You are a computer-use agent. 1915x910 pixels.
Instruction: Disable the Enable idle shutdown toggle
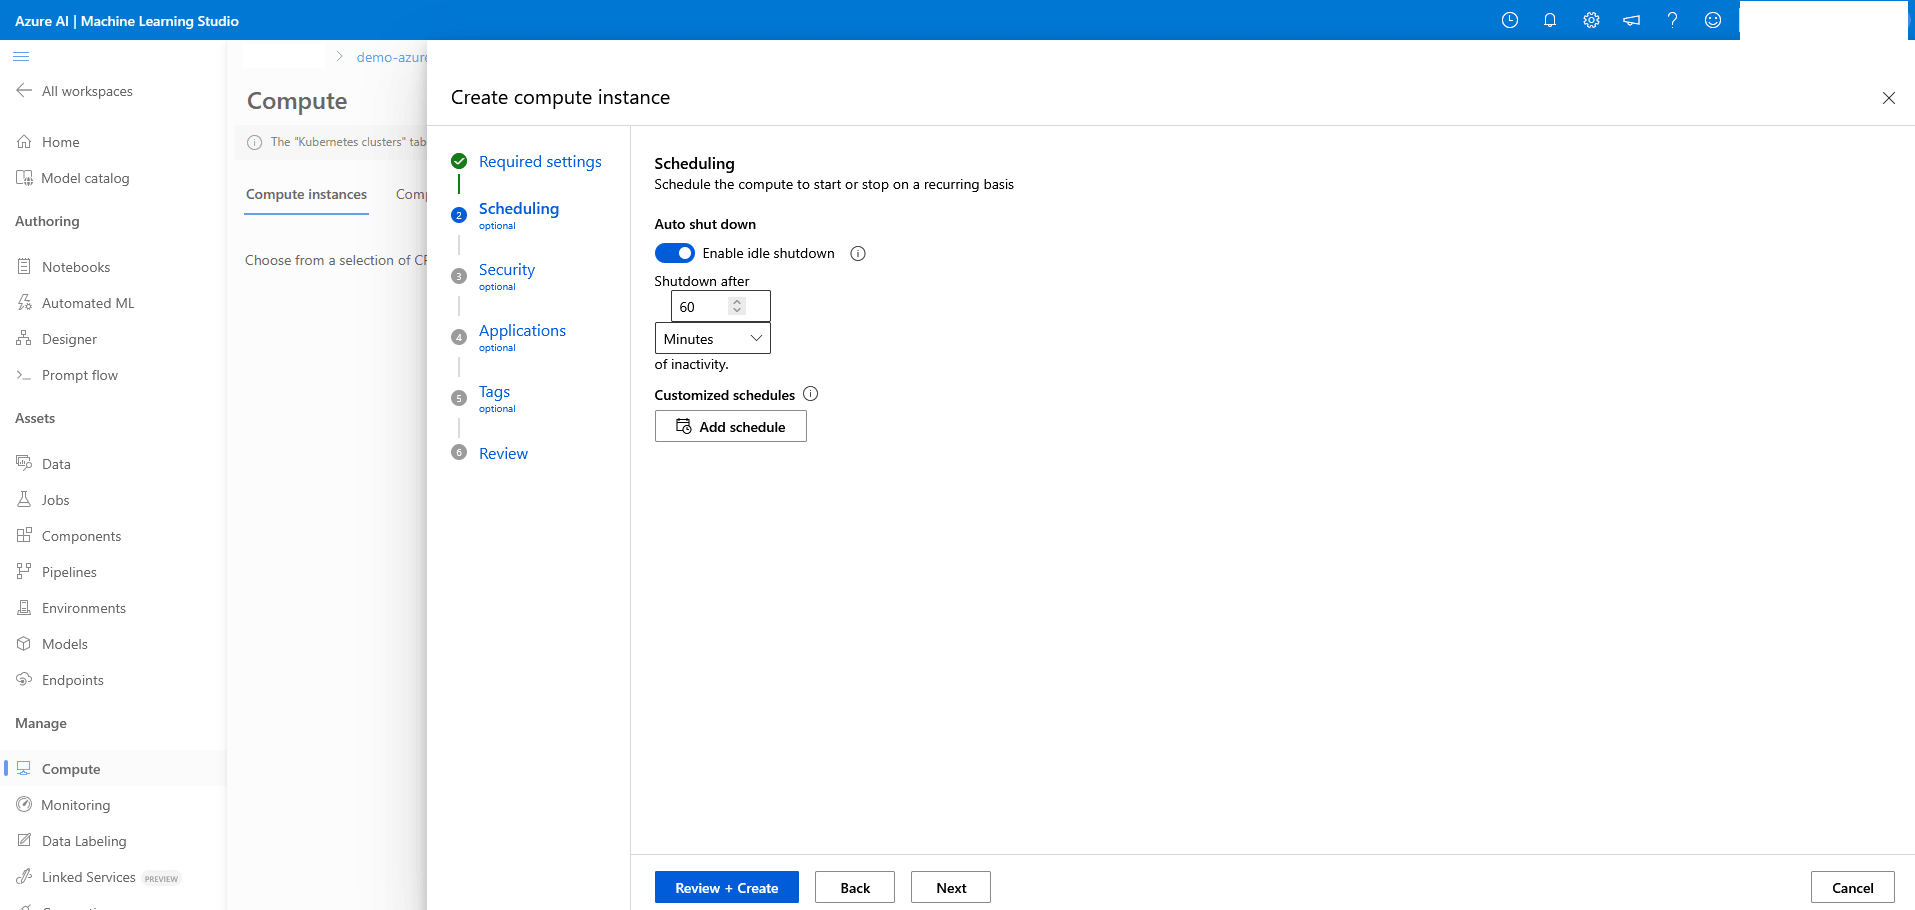click(675, 252)
